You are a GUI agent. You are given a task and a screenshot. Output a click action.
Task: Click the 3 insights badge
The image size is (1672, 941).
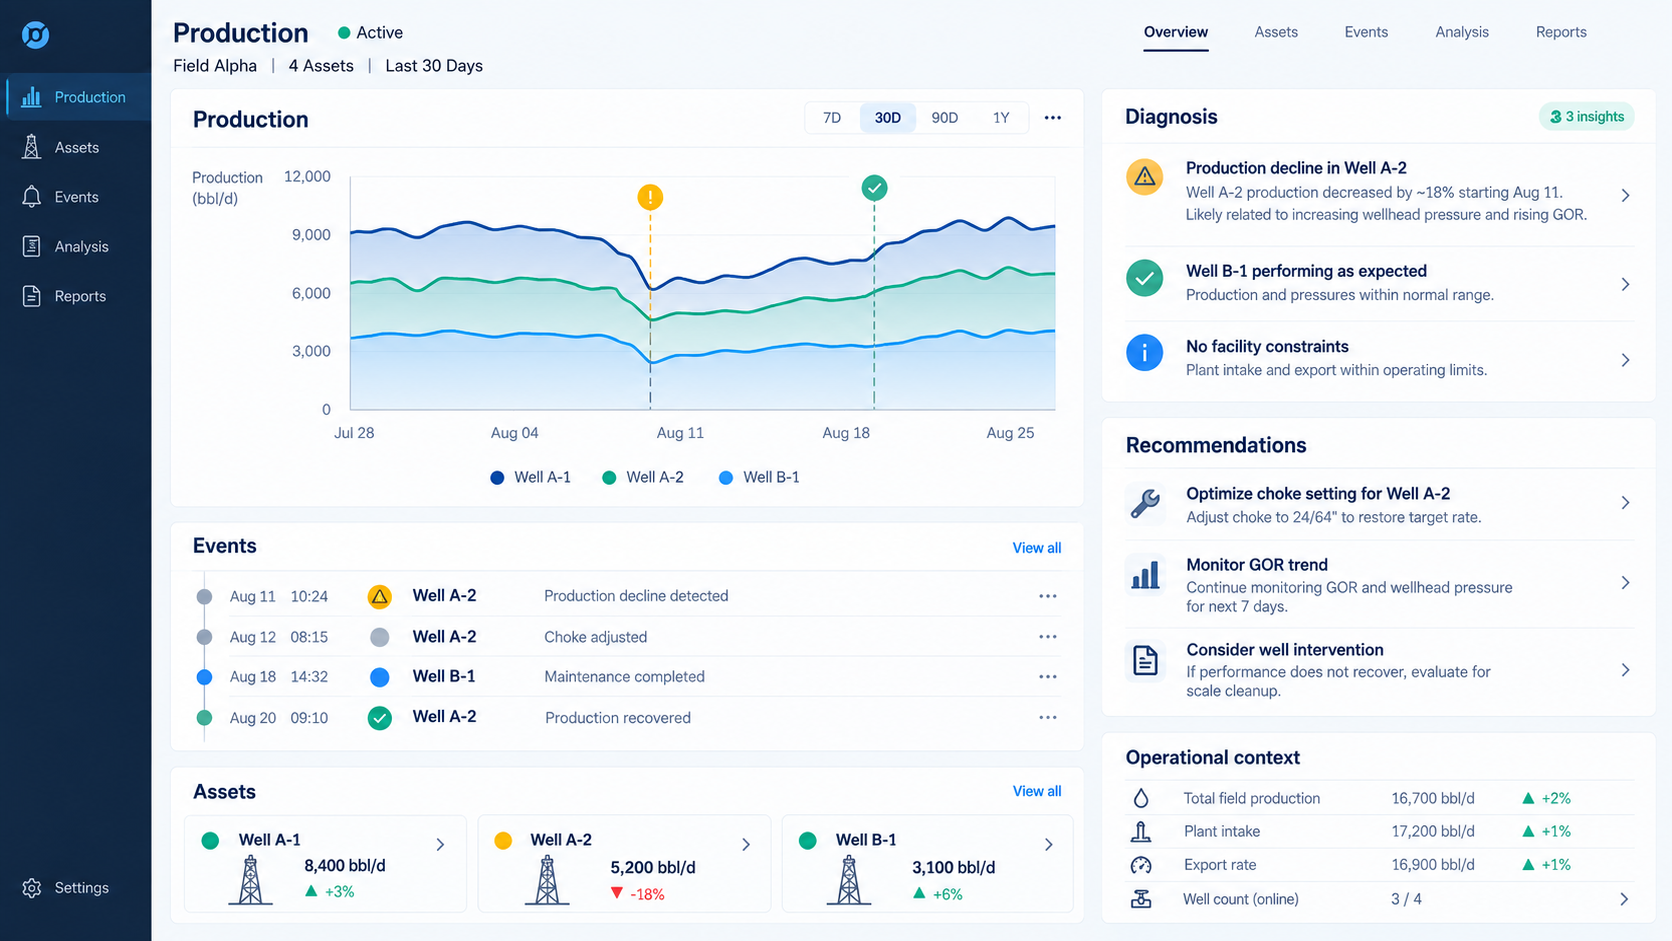(1587, 117)
